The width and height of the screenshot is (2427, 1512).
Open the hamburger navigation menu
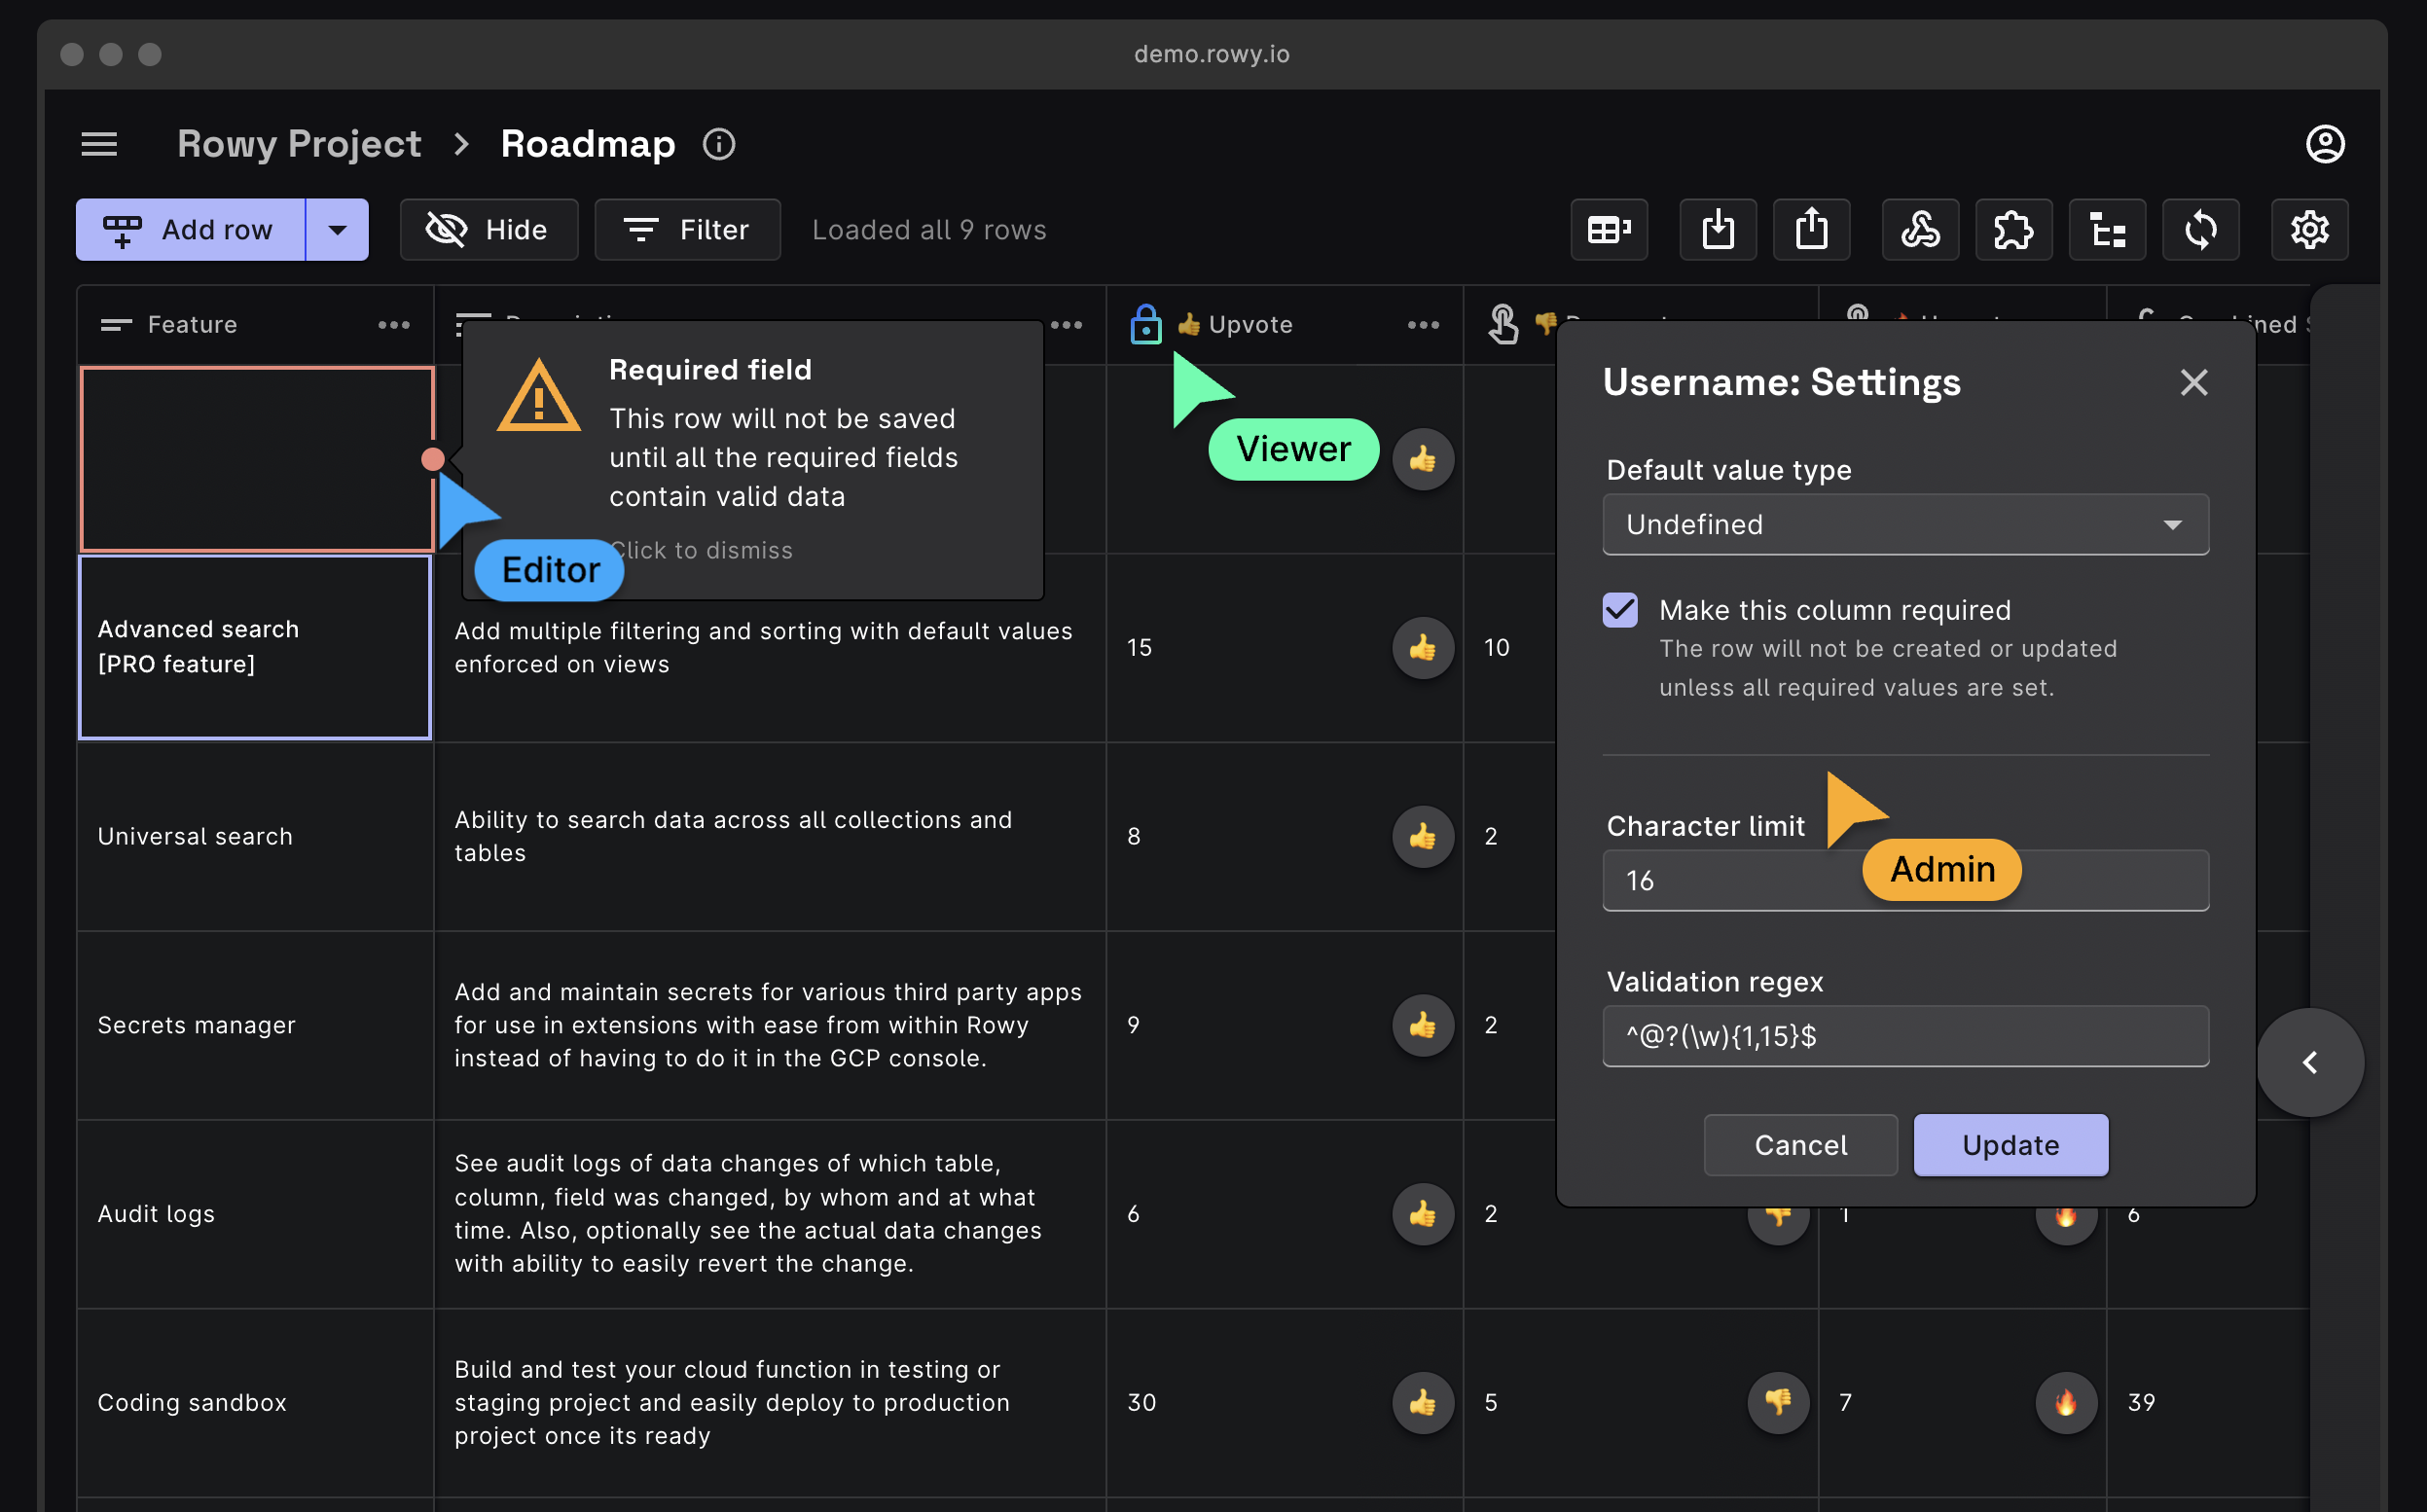pyautogui.click(x=99, y=144)
